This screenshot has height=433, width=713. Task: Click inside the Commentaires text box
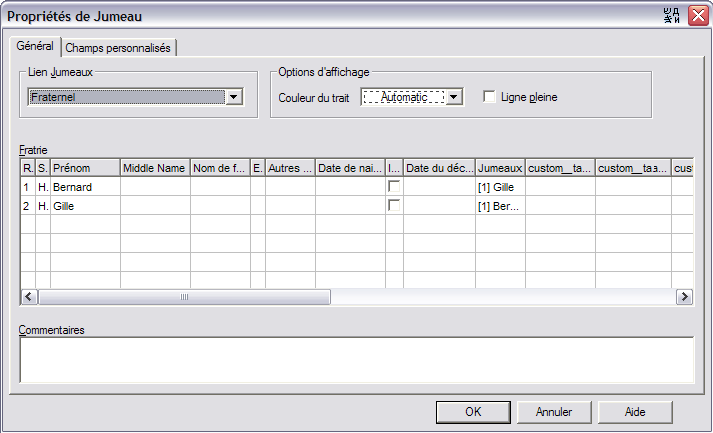[x=357, y=359]
